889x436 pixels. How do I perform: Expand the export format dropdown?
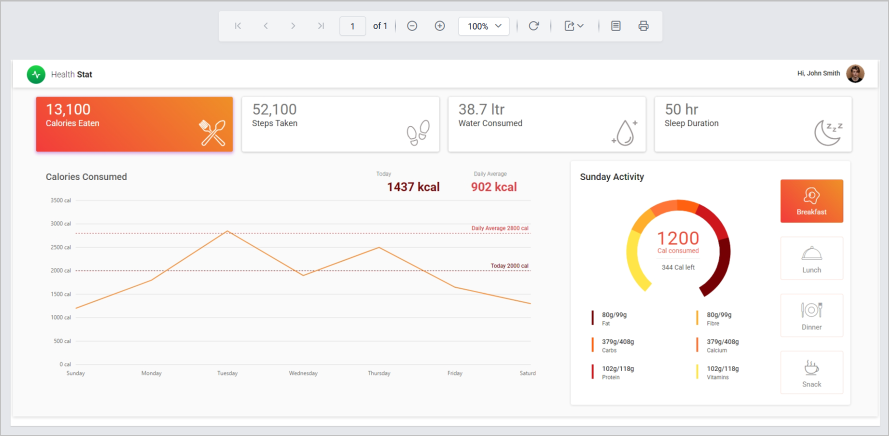tap(573, 26)
